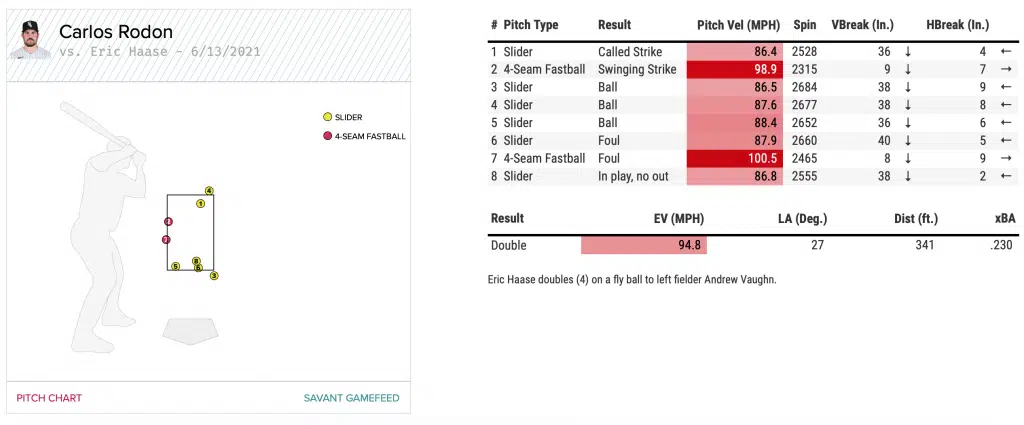Image resolution: width=1024 pixels, height=425 pixels.
Task: Click the red 4-Seam Fastball legend swatch
Action: (x=326, y=136)
